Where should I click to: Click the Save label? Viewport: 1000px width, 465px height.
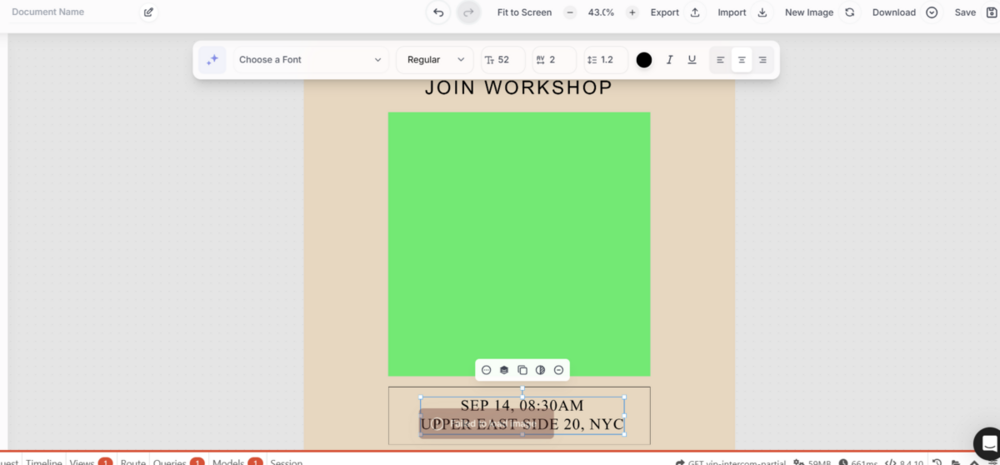click(965, 12)
